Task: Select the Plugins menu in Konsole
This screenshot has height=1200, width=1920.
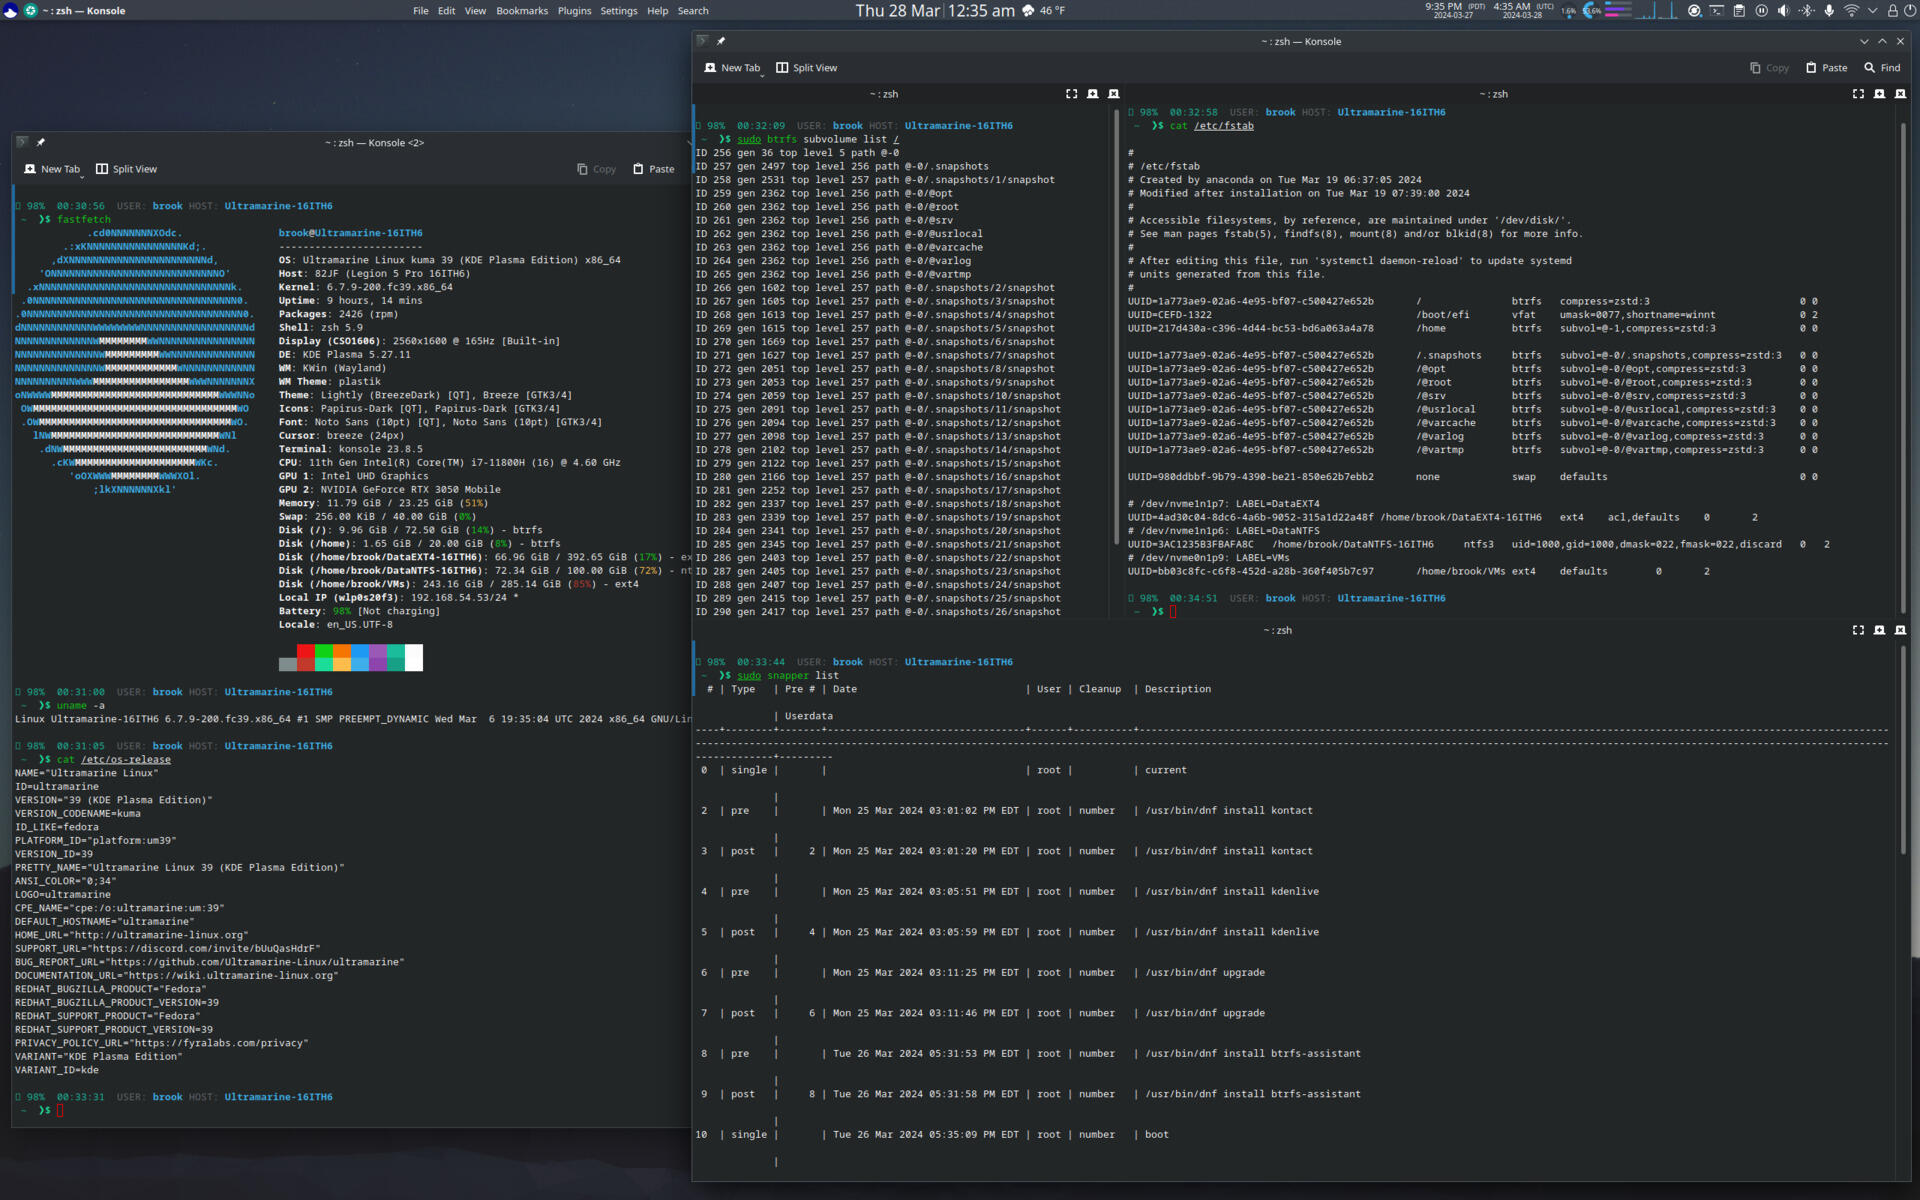Action: click(x=576, y=11)
